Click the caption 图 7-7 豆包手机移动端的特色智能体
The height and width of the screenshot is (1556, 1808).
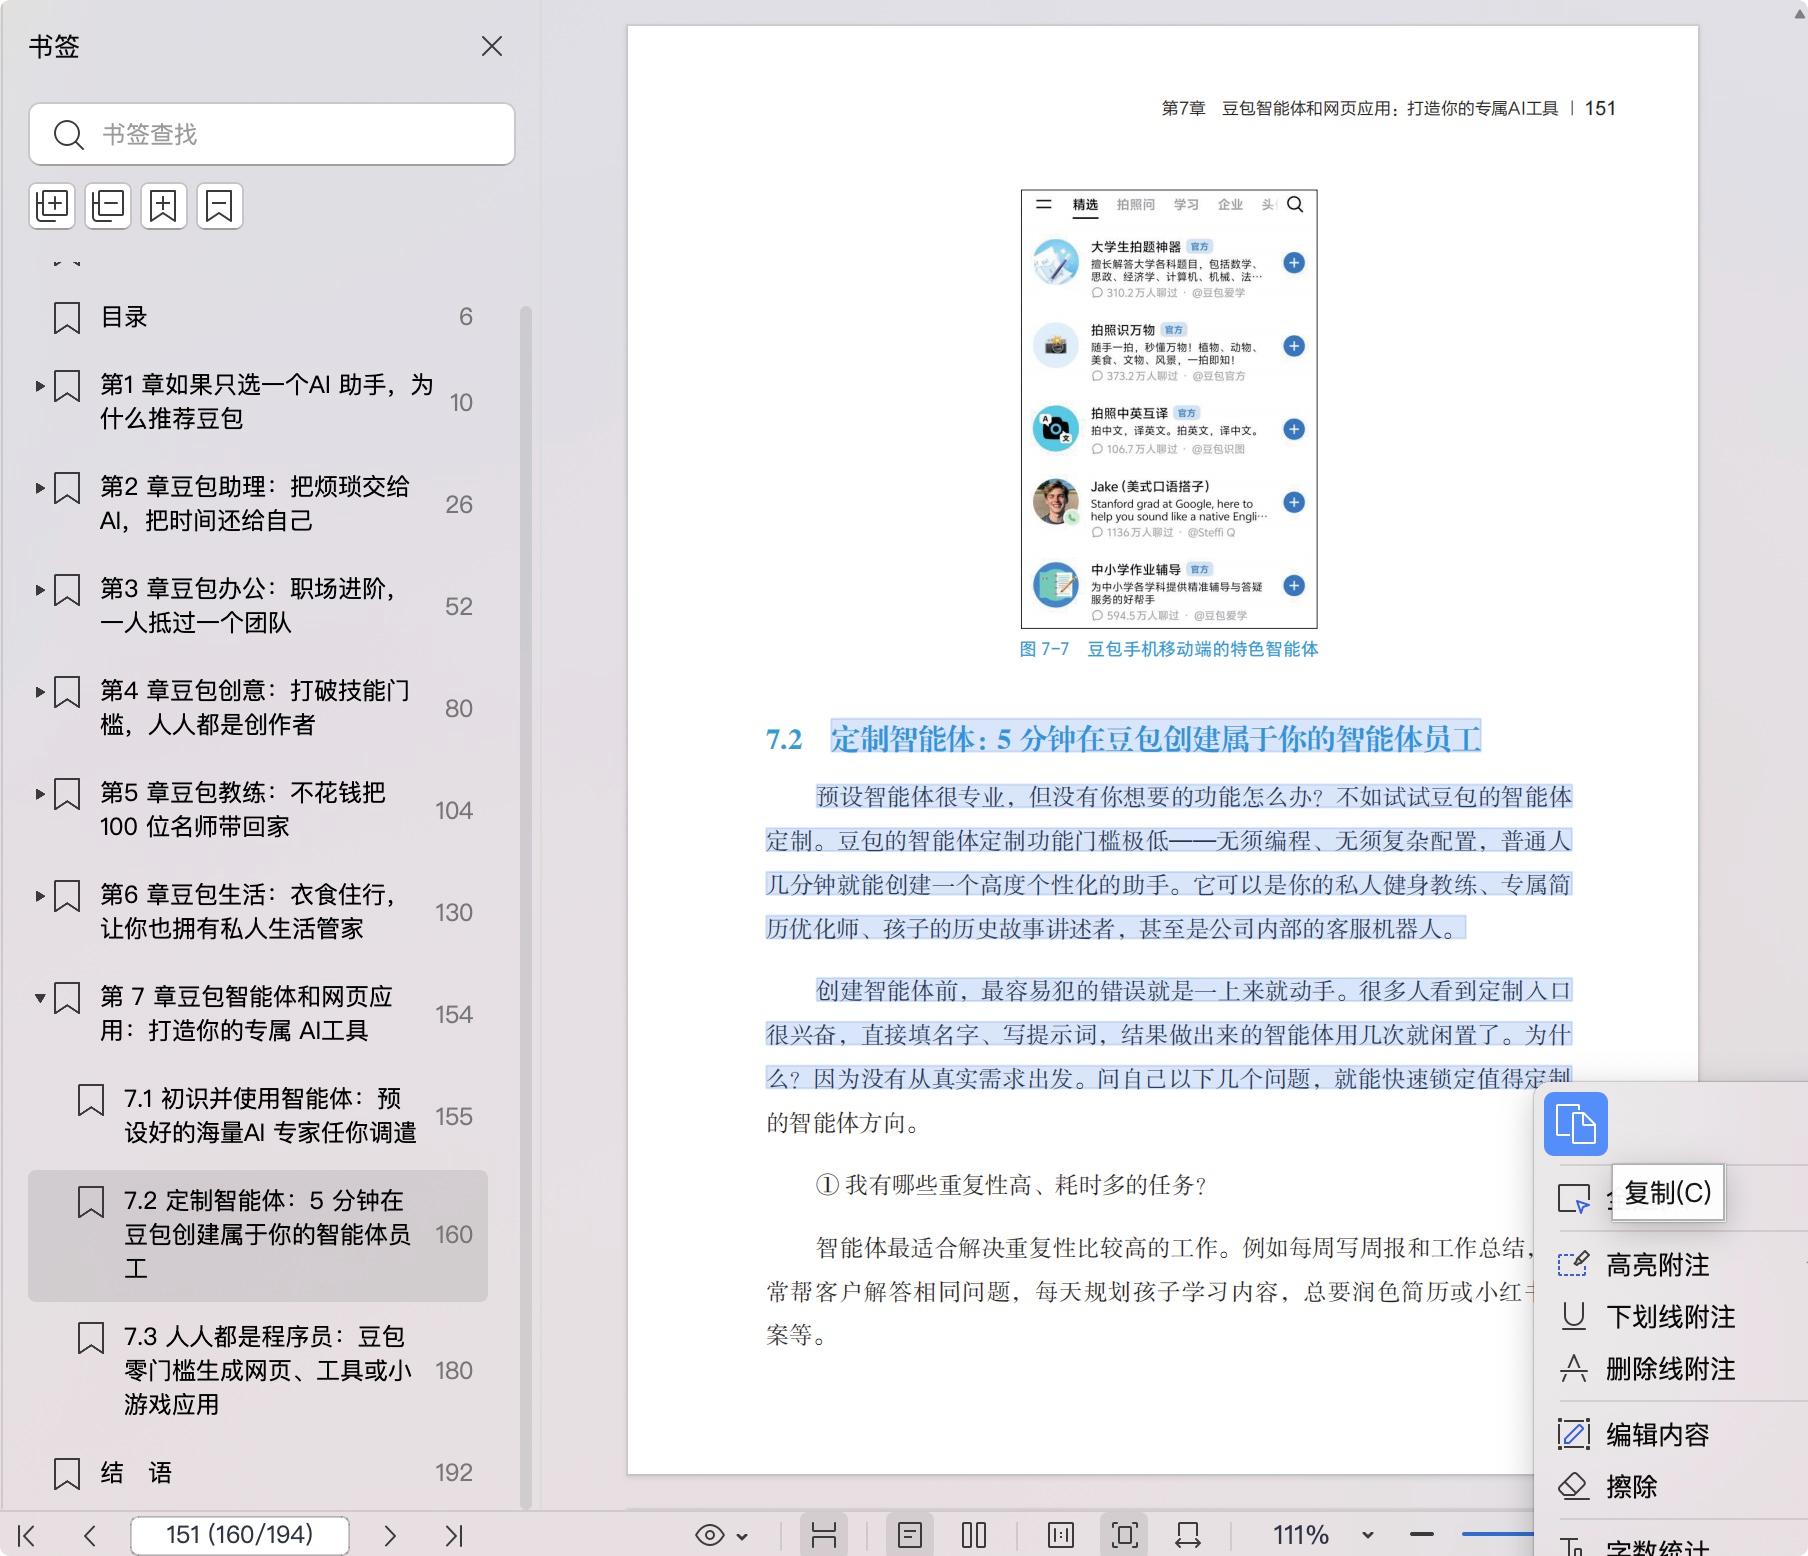1169,649
